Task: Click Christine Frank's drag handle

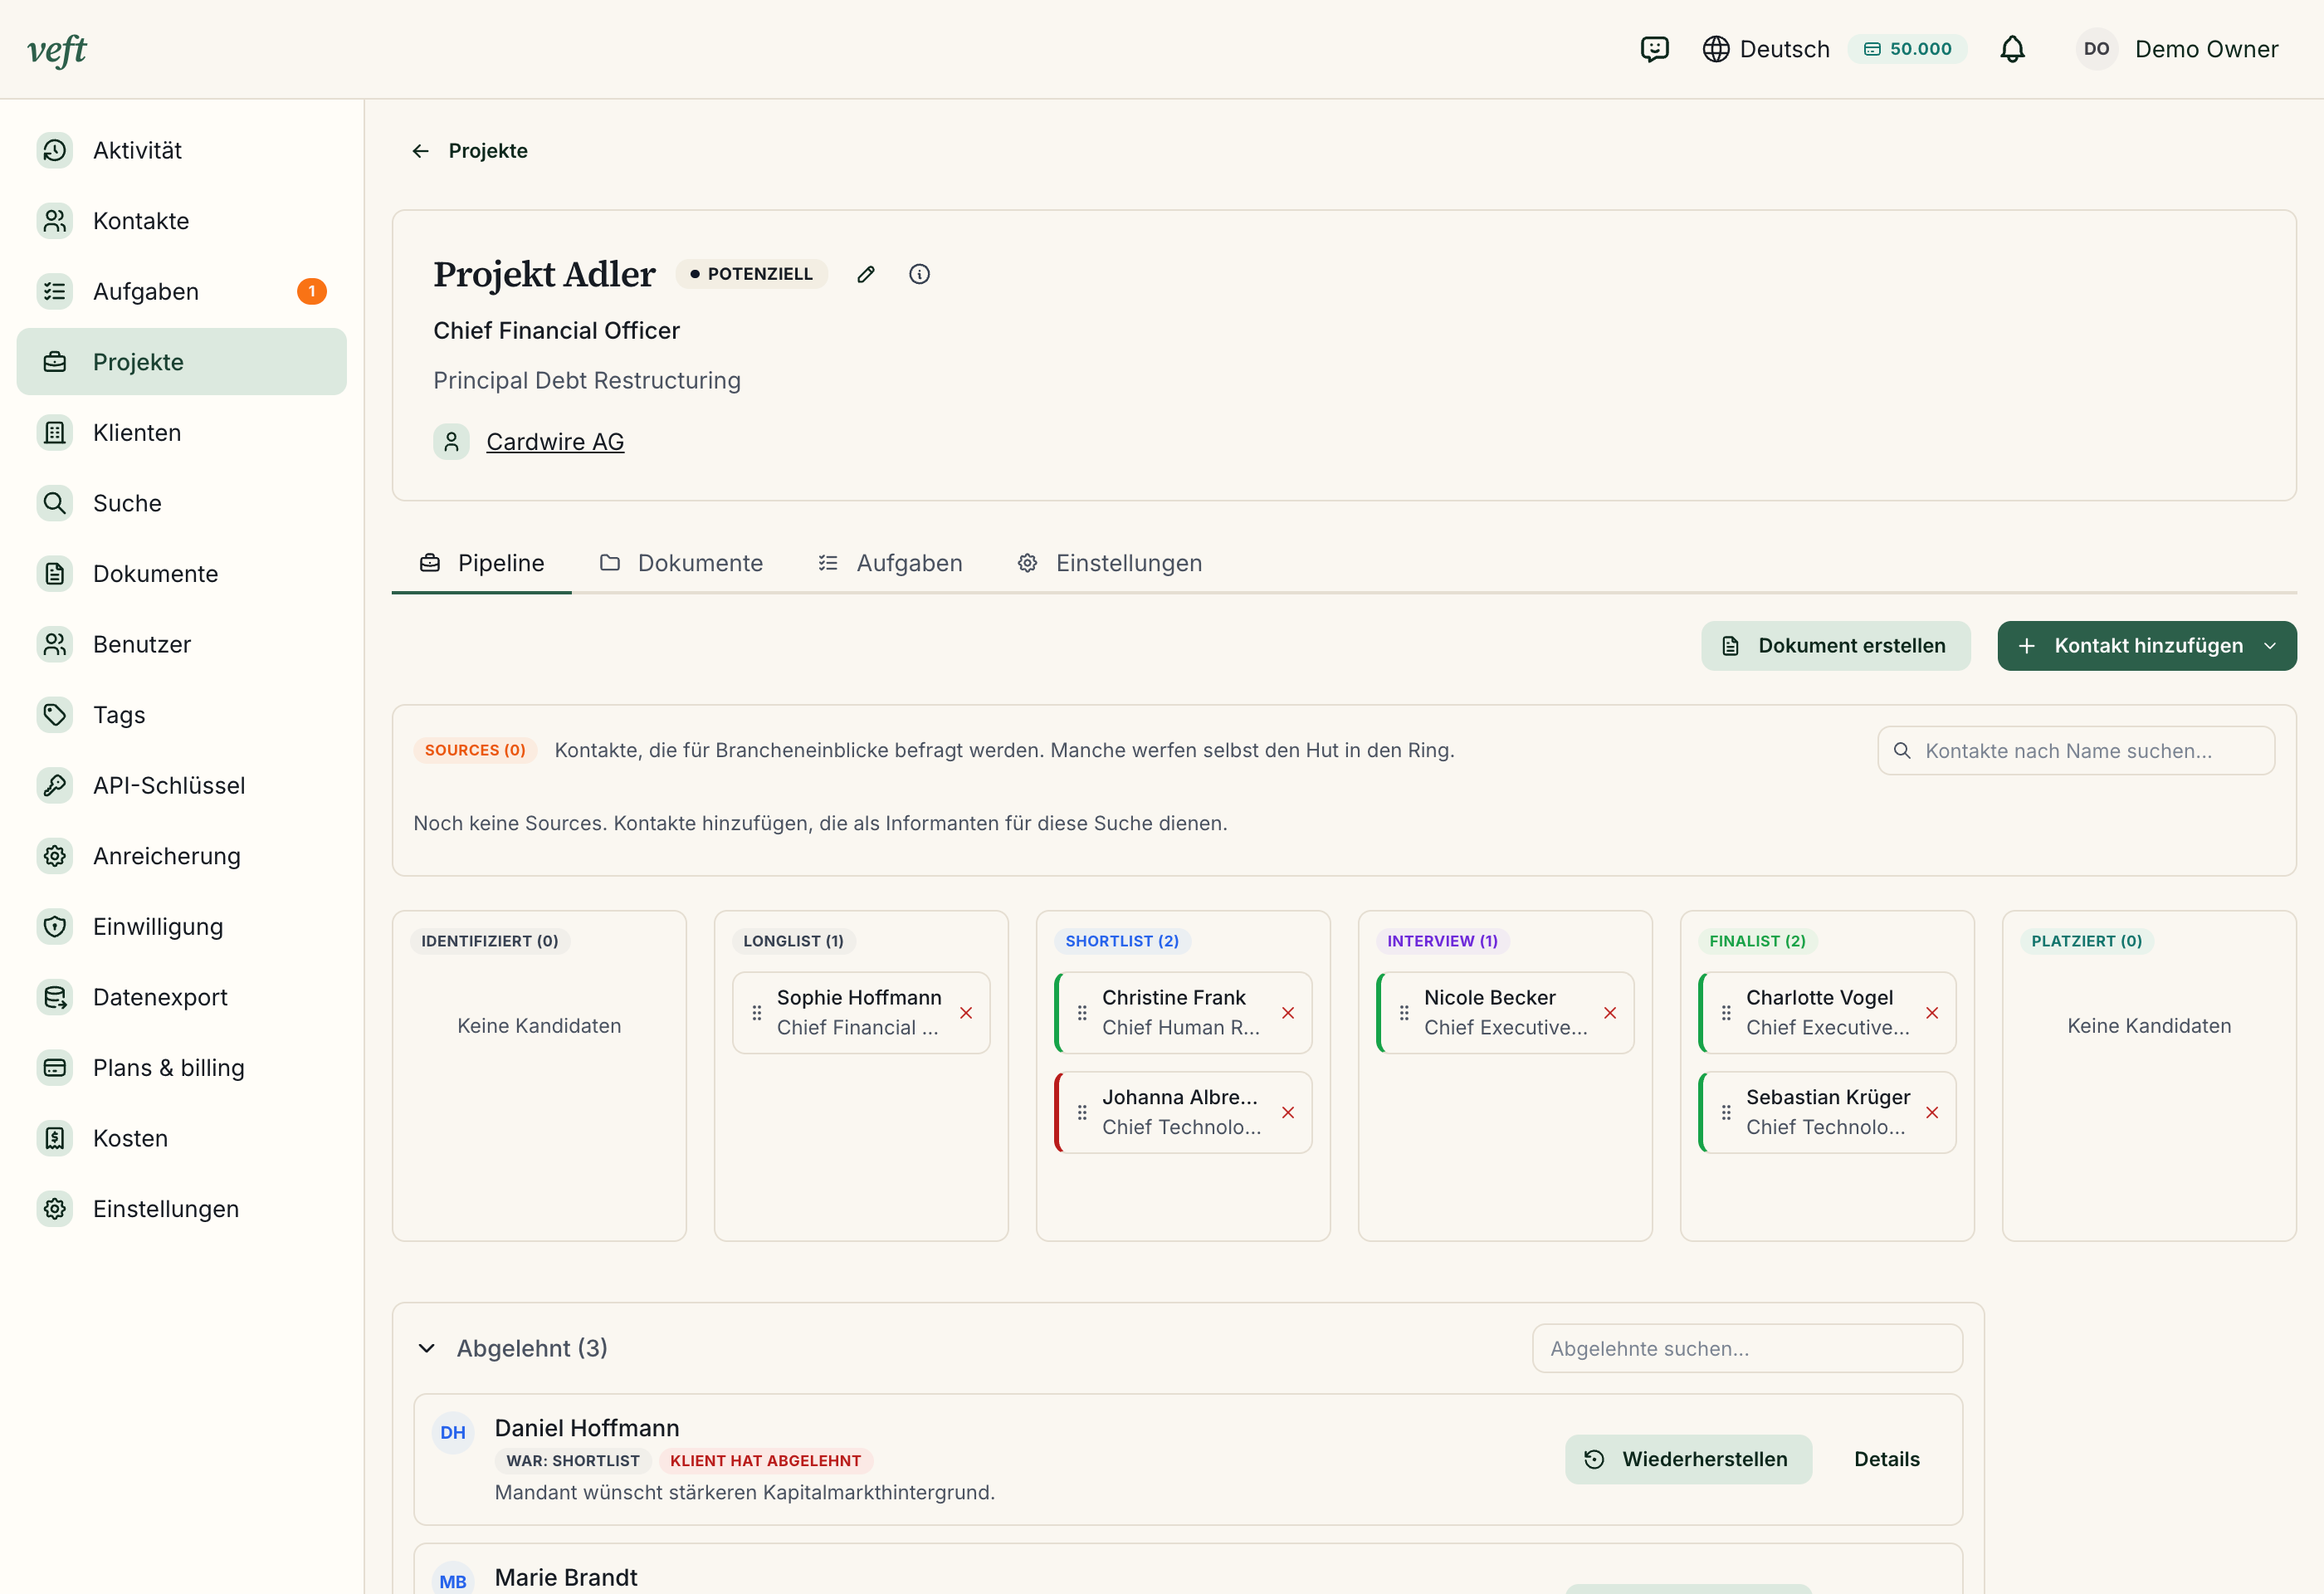Action: pyautogui.click(x=1082, y=1013)
